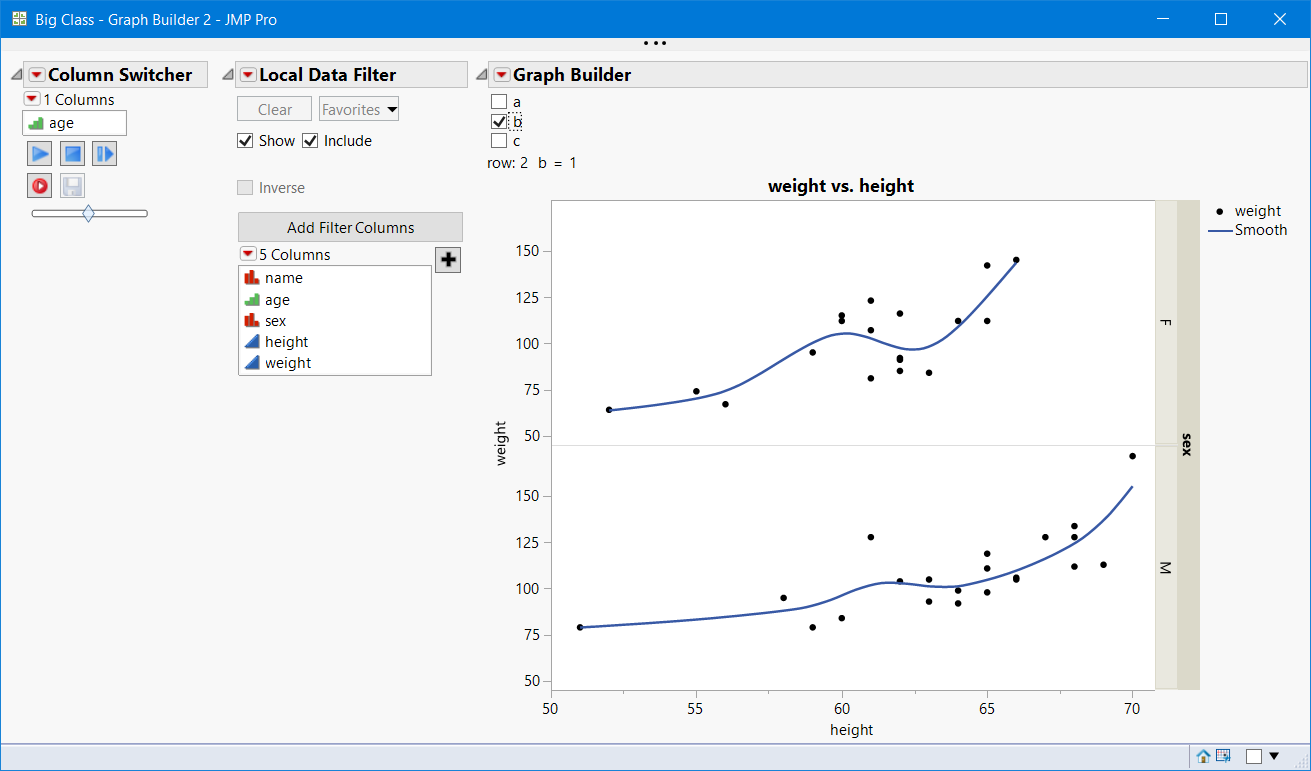Image resolution: width=1311 pixels, height=771 pixels.
Task: Toggle the Include checkbox in Local Data Filter
Action: pos(310,140)
